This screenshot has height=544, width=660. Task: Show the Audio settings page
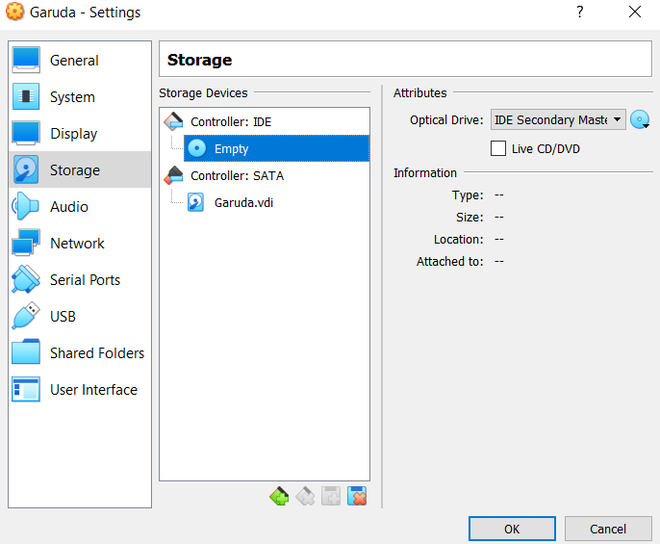coord(69,207)
